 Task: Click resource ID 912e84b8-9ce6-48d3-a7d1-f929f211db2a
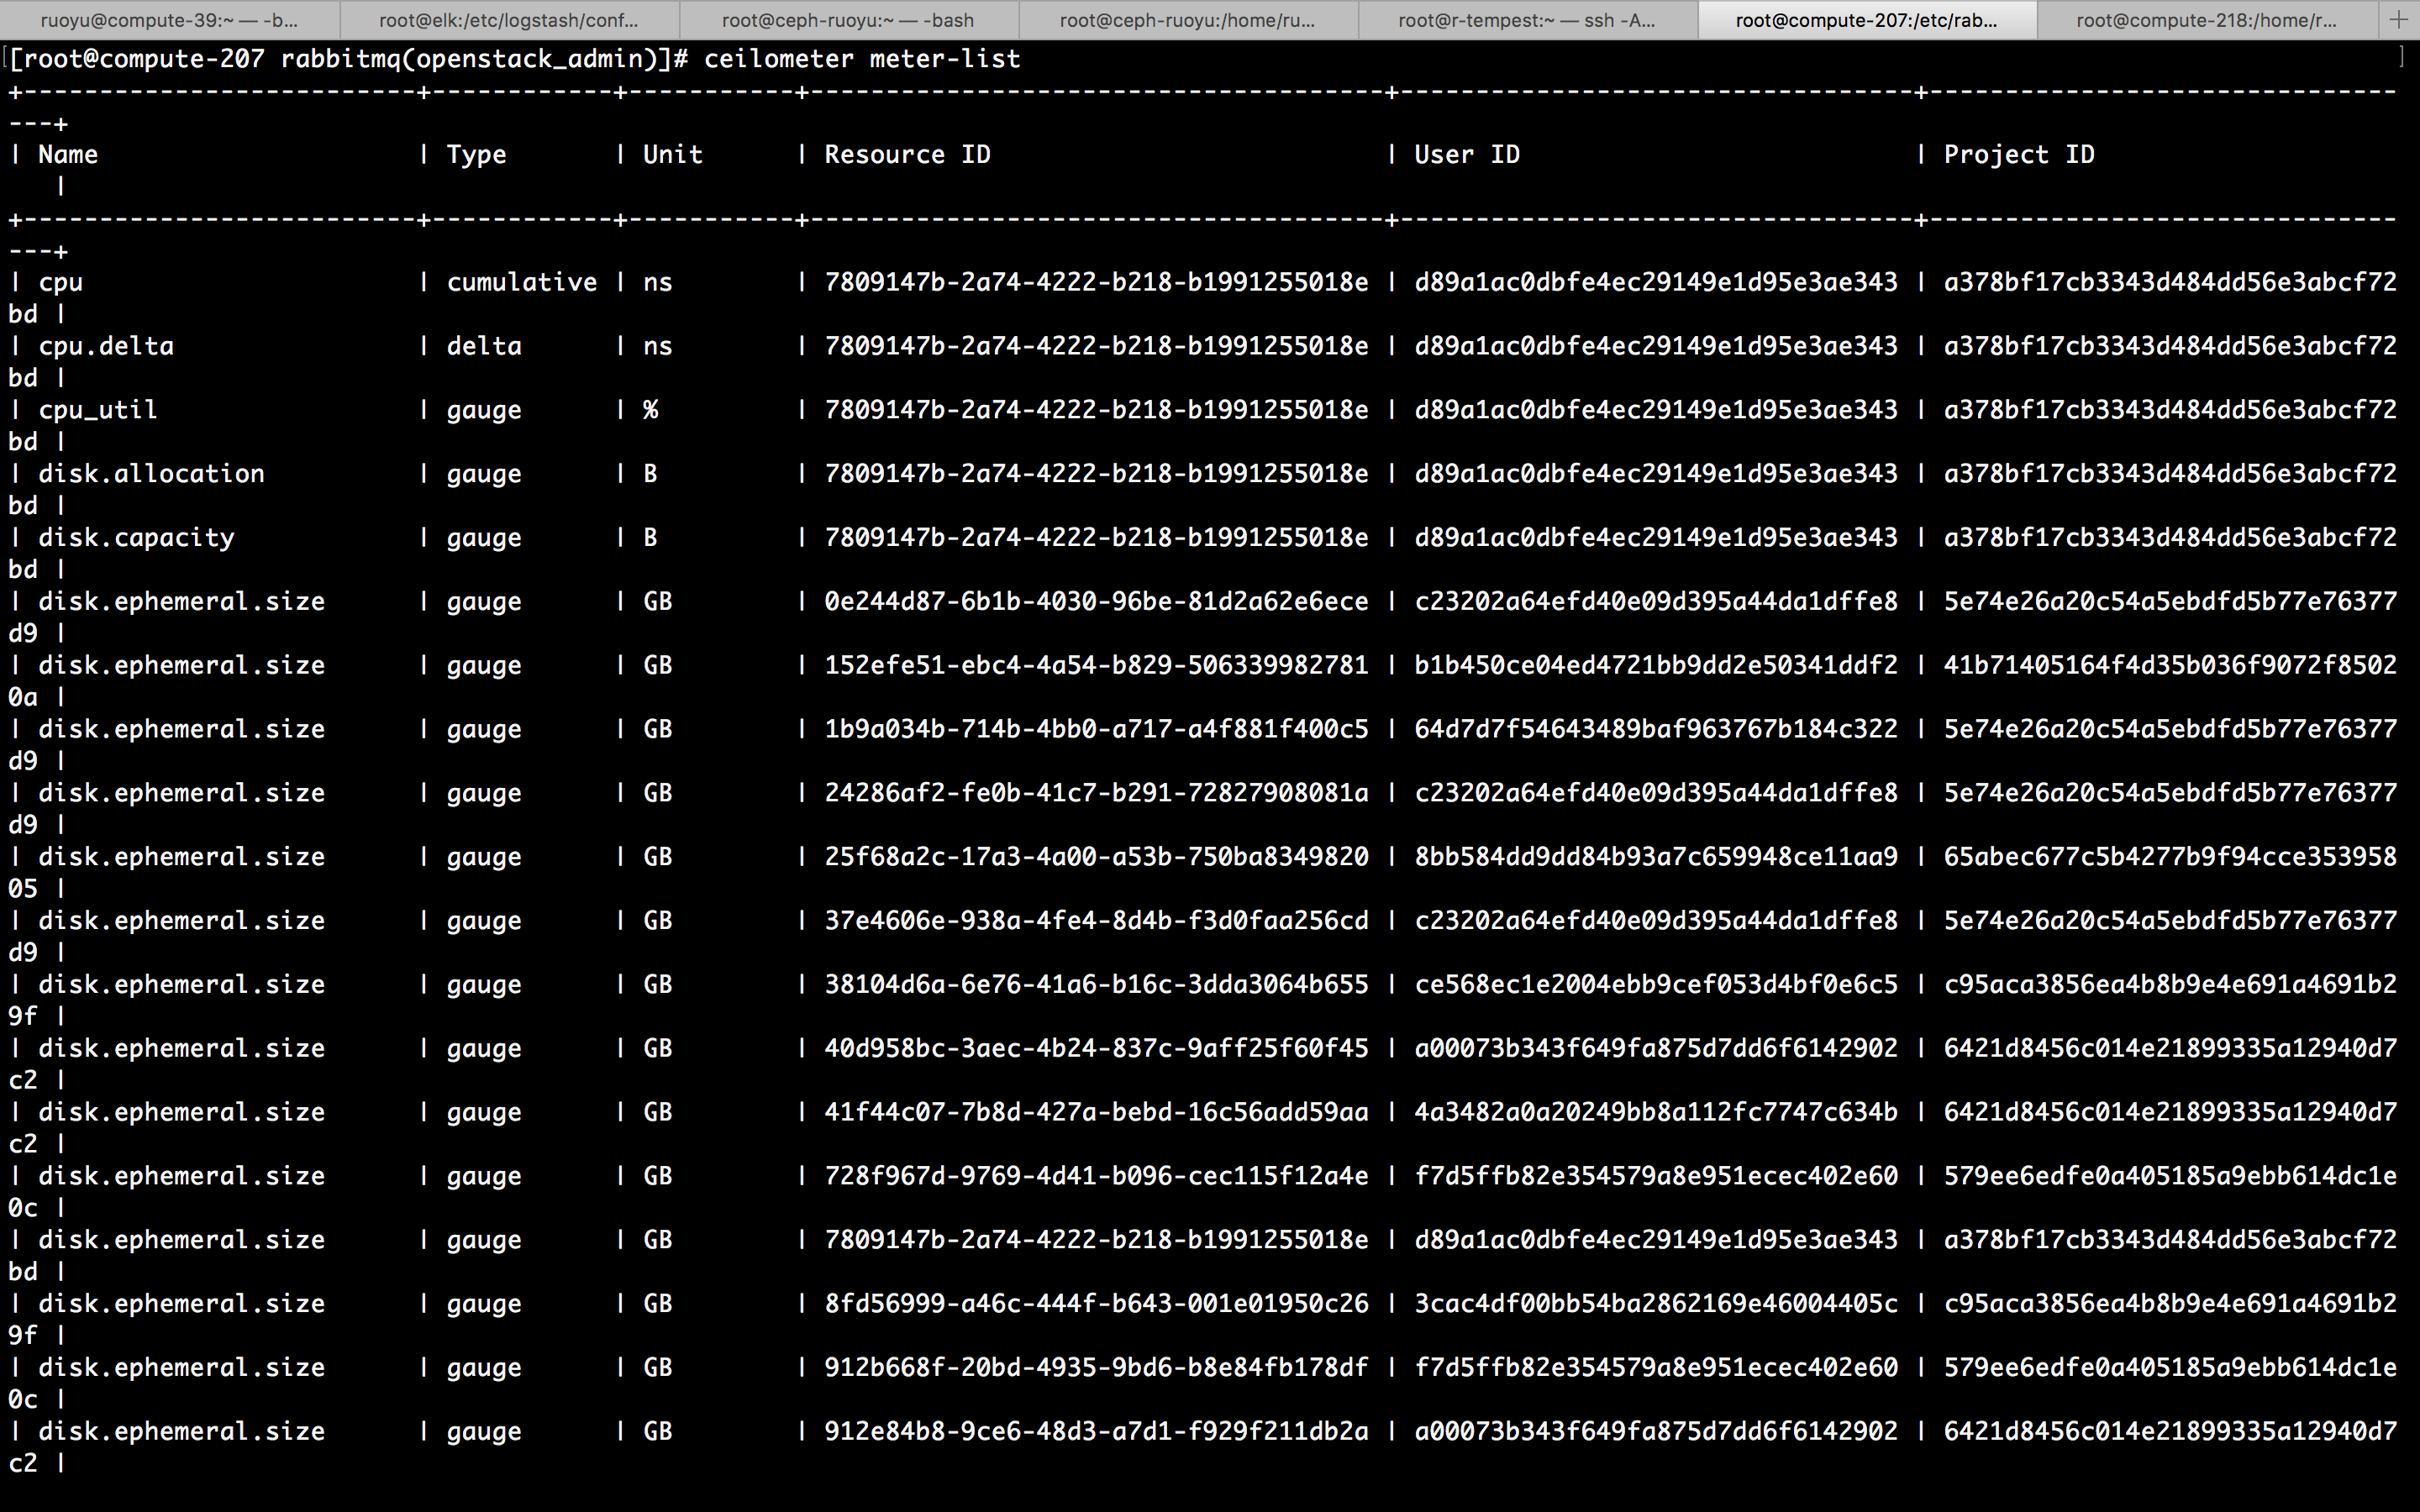pos(1096,1432)
